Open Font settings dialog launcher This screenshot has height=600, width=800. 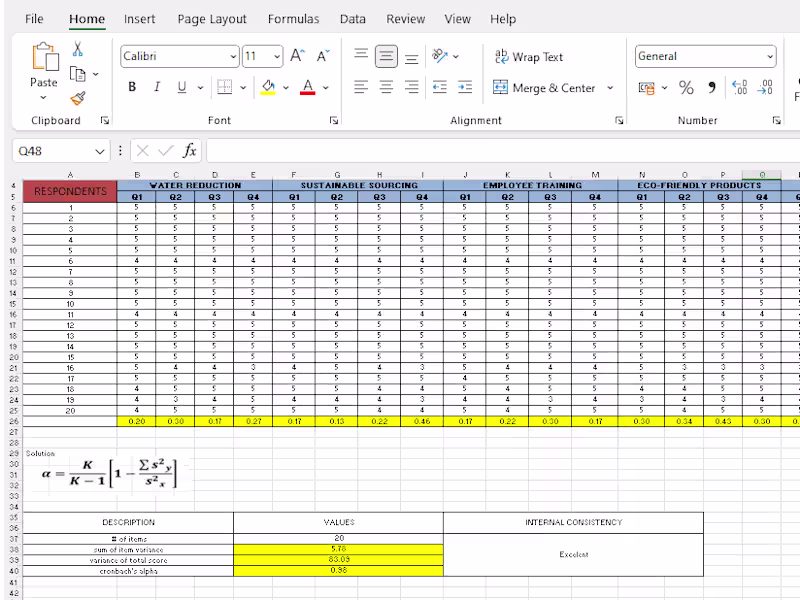334,120
